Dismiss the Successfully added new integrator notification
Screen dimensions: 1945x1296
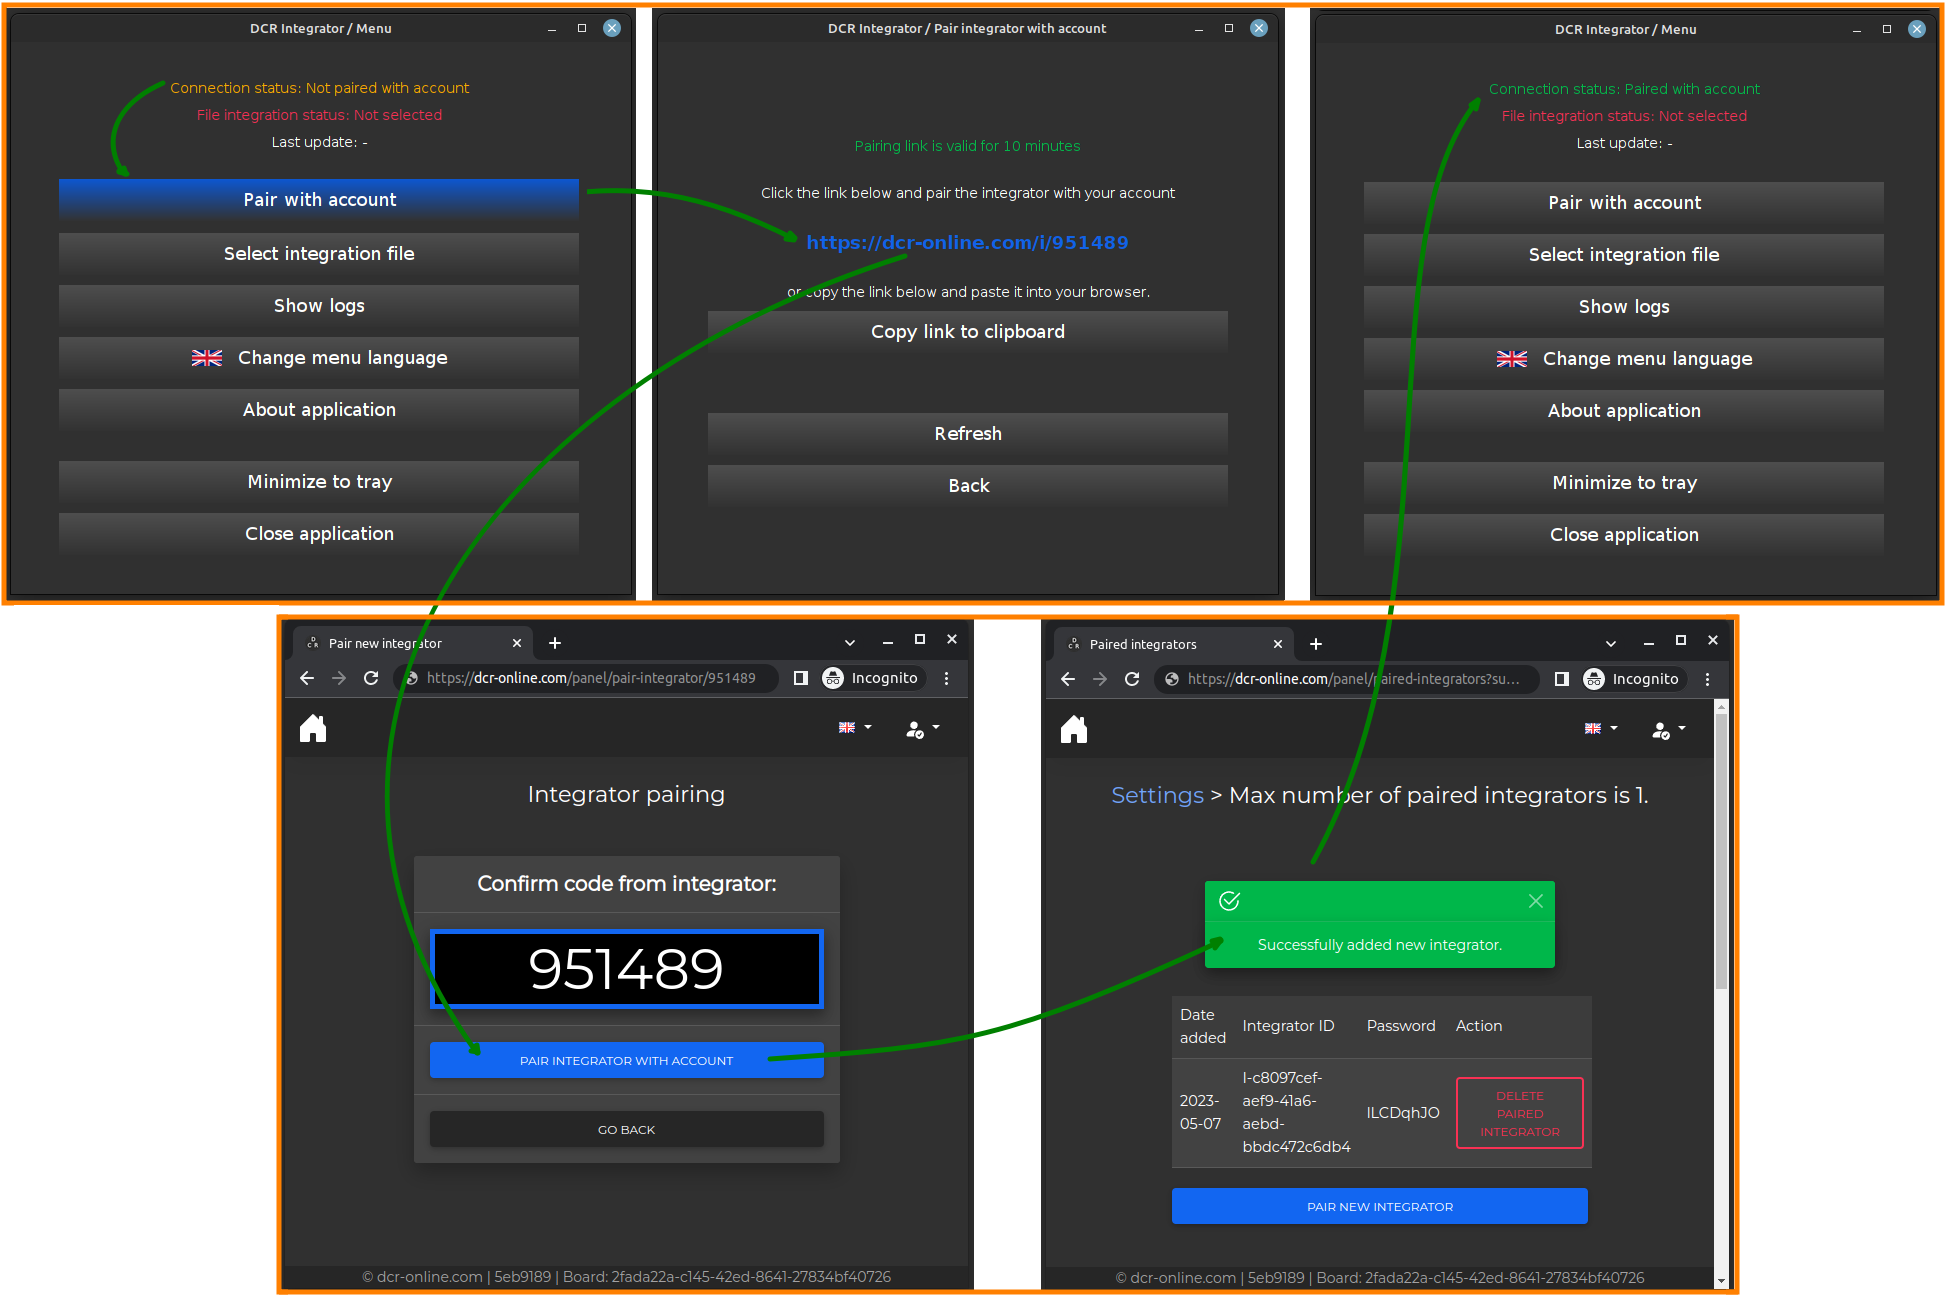point(1536,901)
